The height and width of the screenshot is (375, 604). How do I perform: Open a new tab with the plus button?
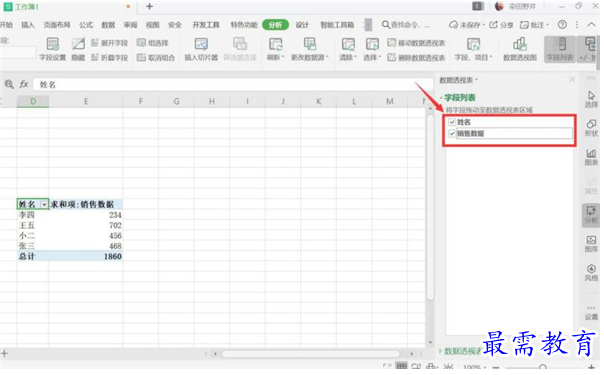pyautogui.click(x=149, y=6)
